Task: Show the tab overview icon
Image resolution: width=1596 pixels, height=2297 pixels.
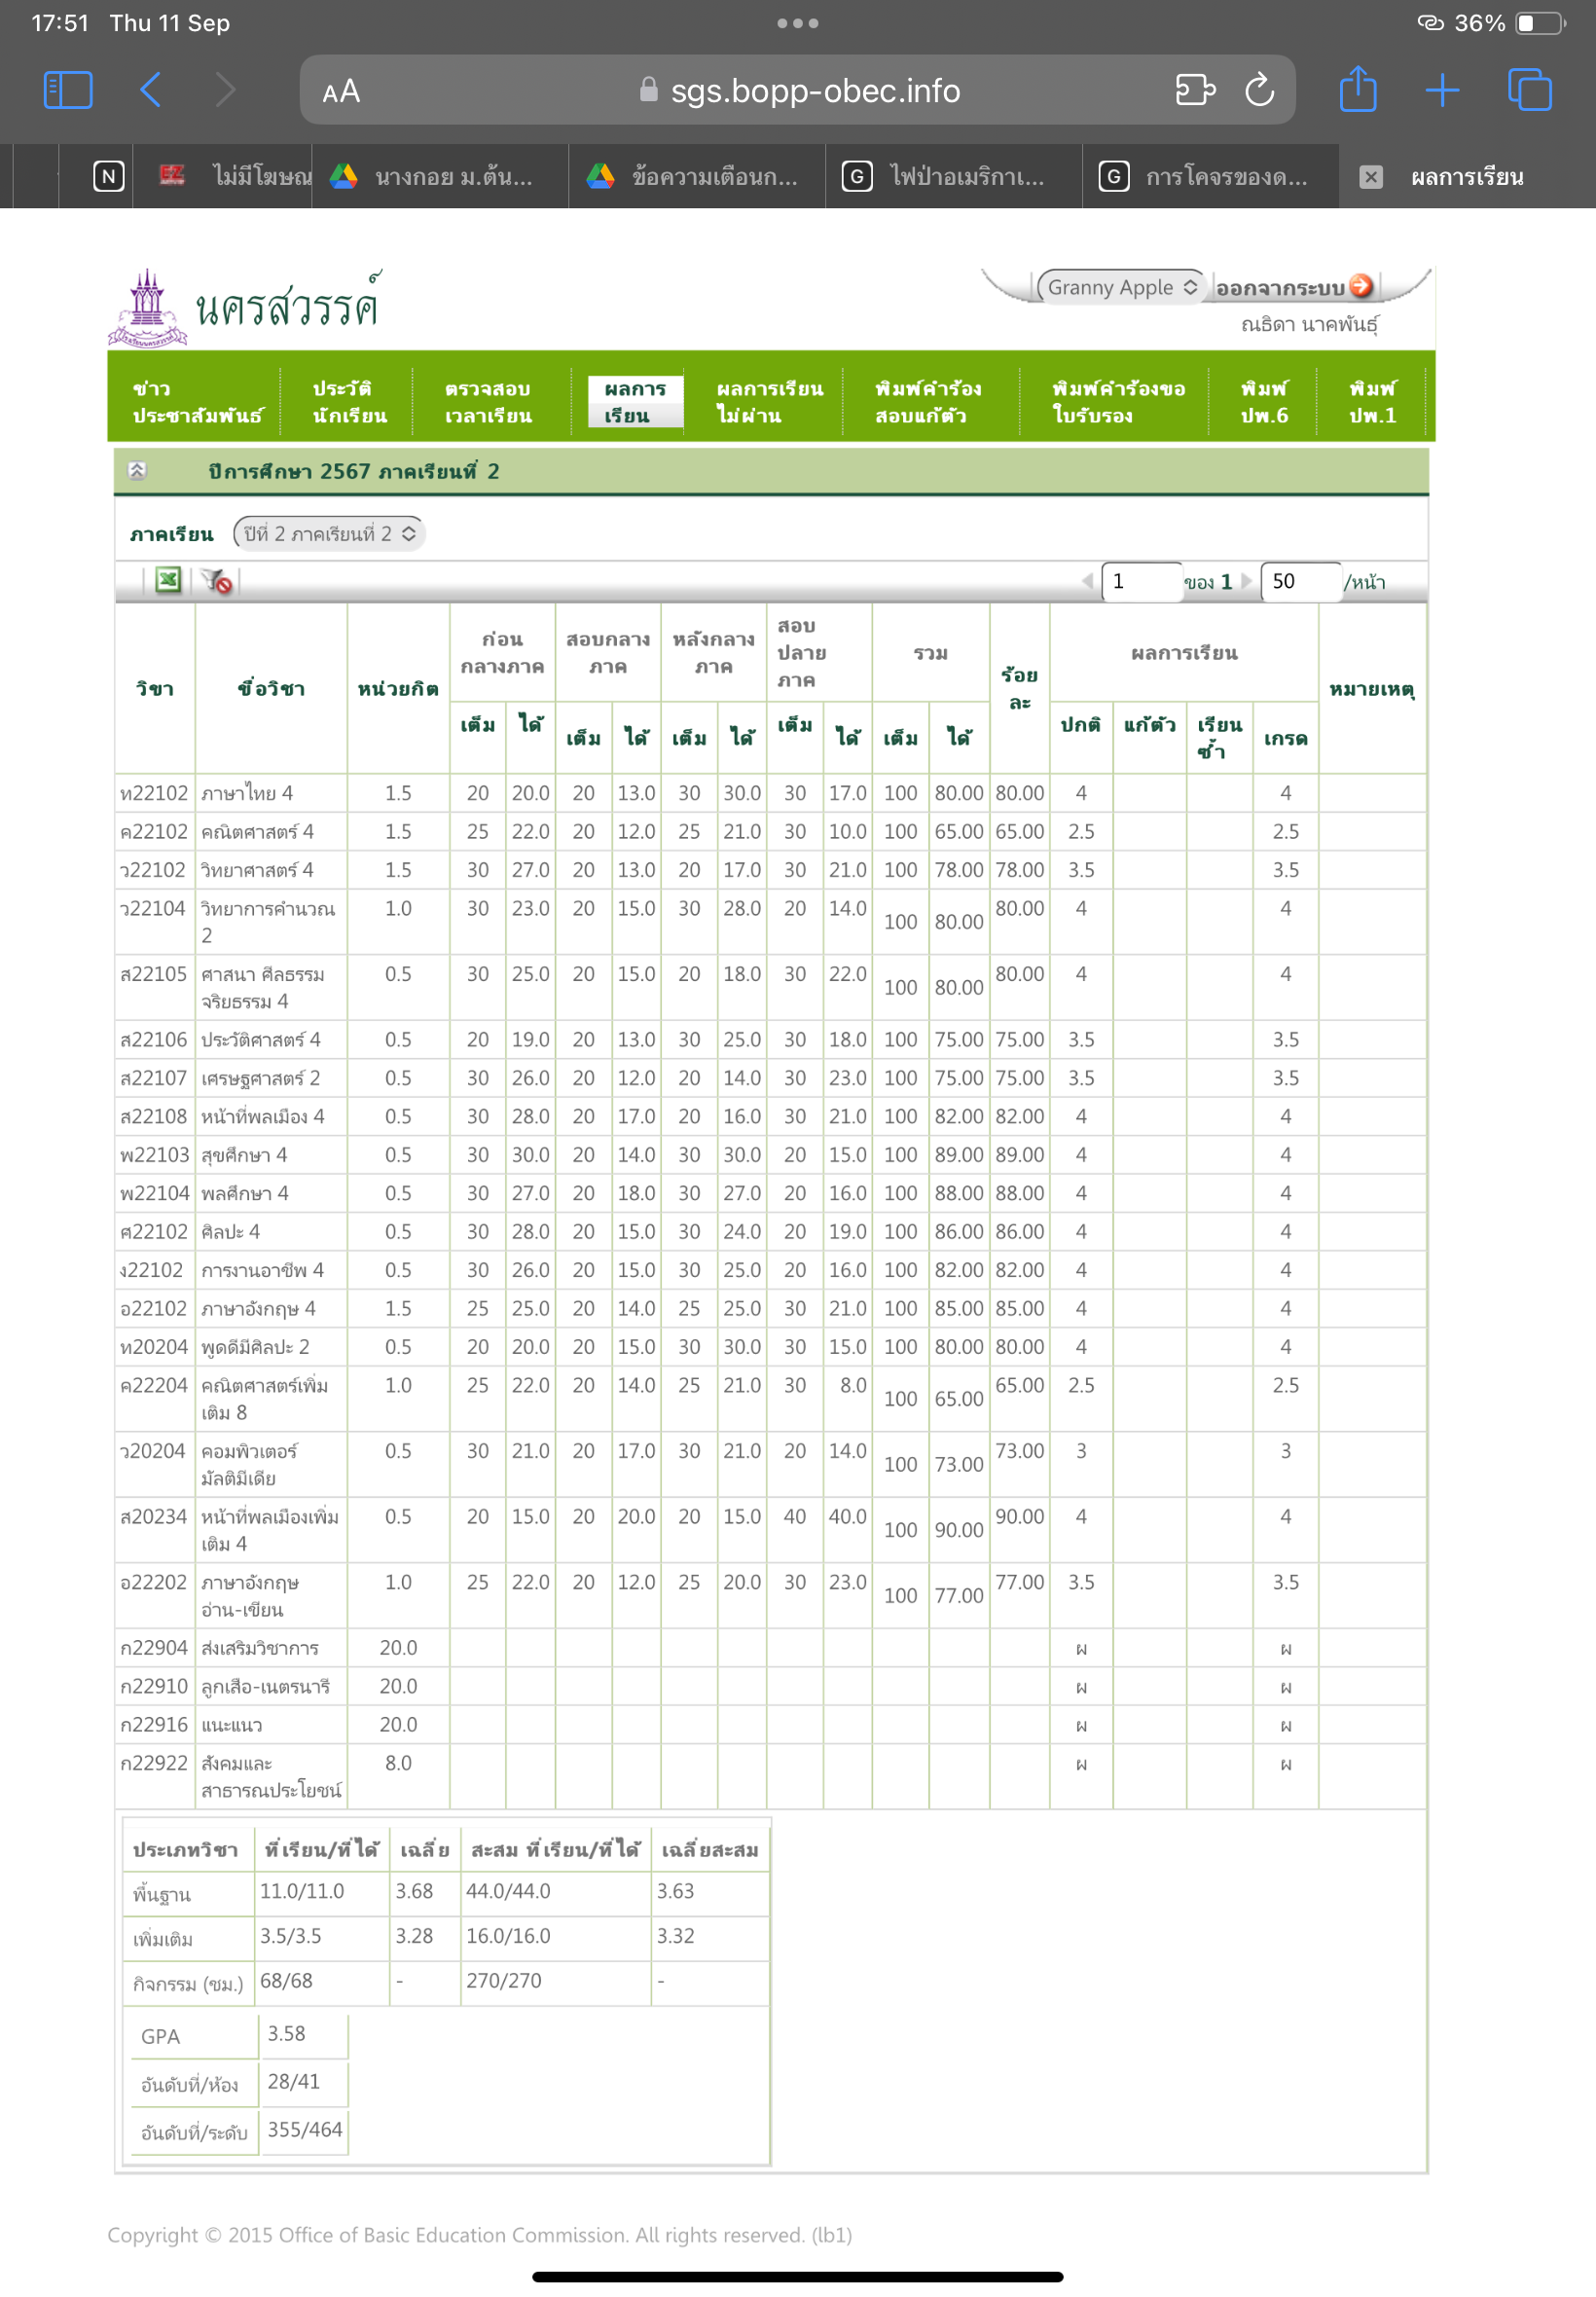Action: [x=1530, y=90]
